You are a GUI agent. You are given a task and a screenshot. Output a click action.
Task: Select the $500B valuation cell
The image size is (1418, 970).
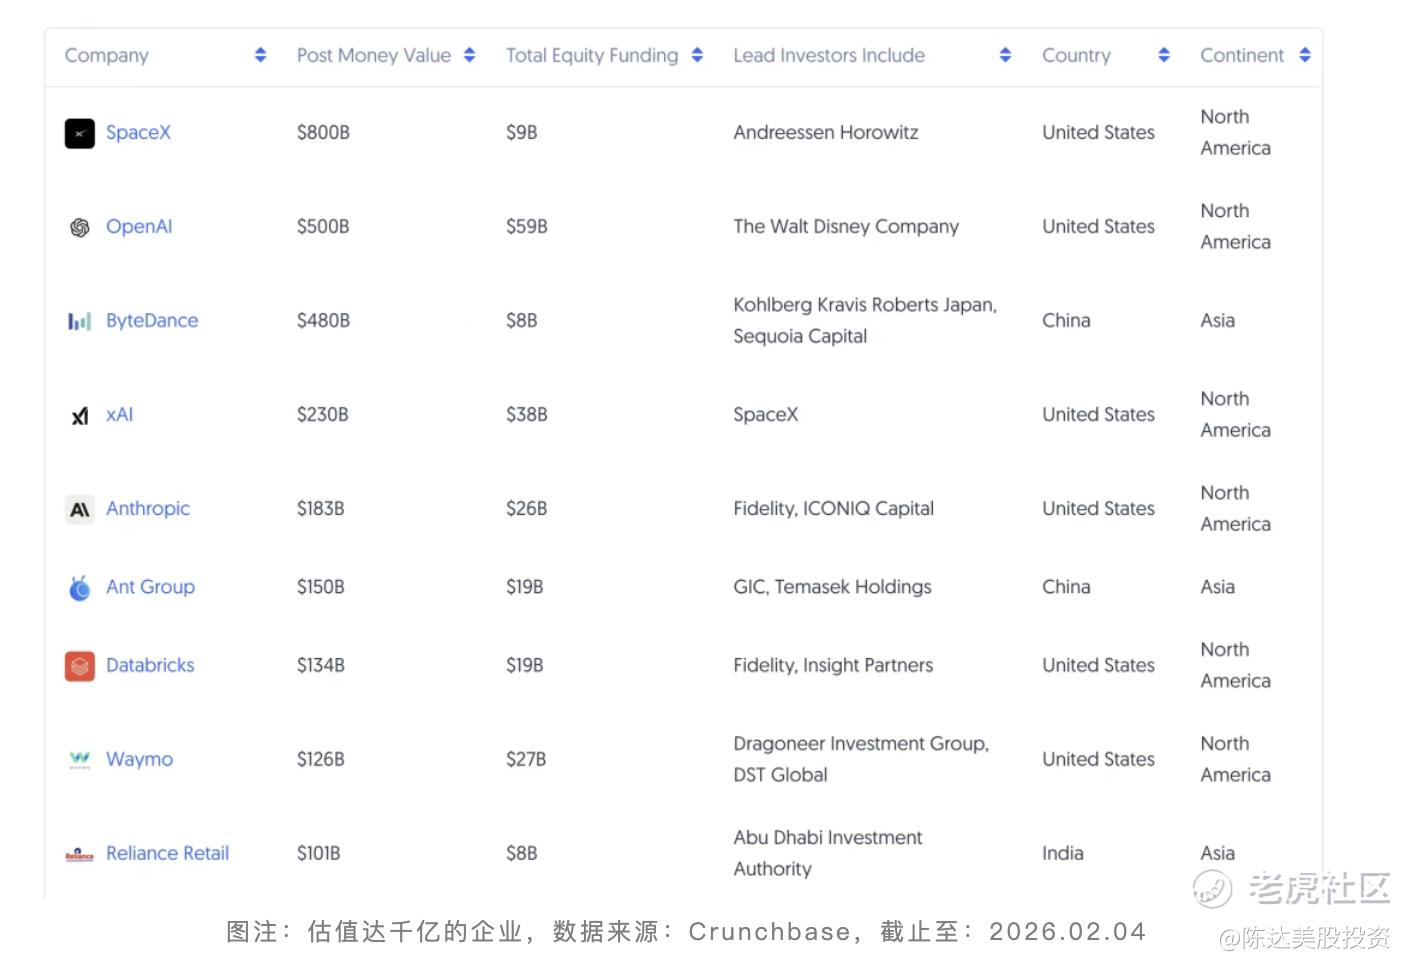323,226
